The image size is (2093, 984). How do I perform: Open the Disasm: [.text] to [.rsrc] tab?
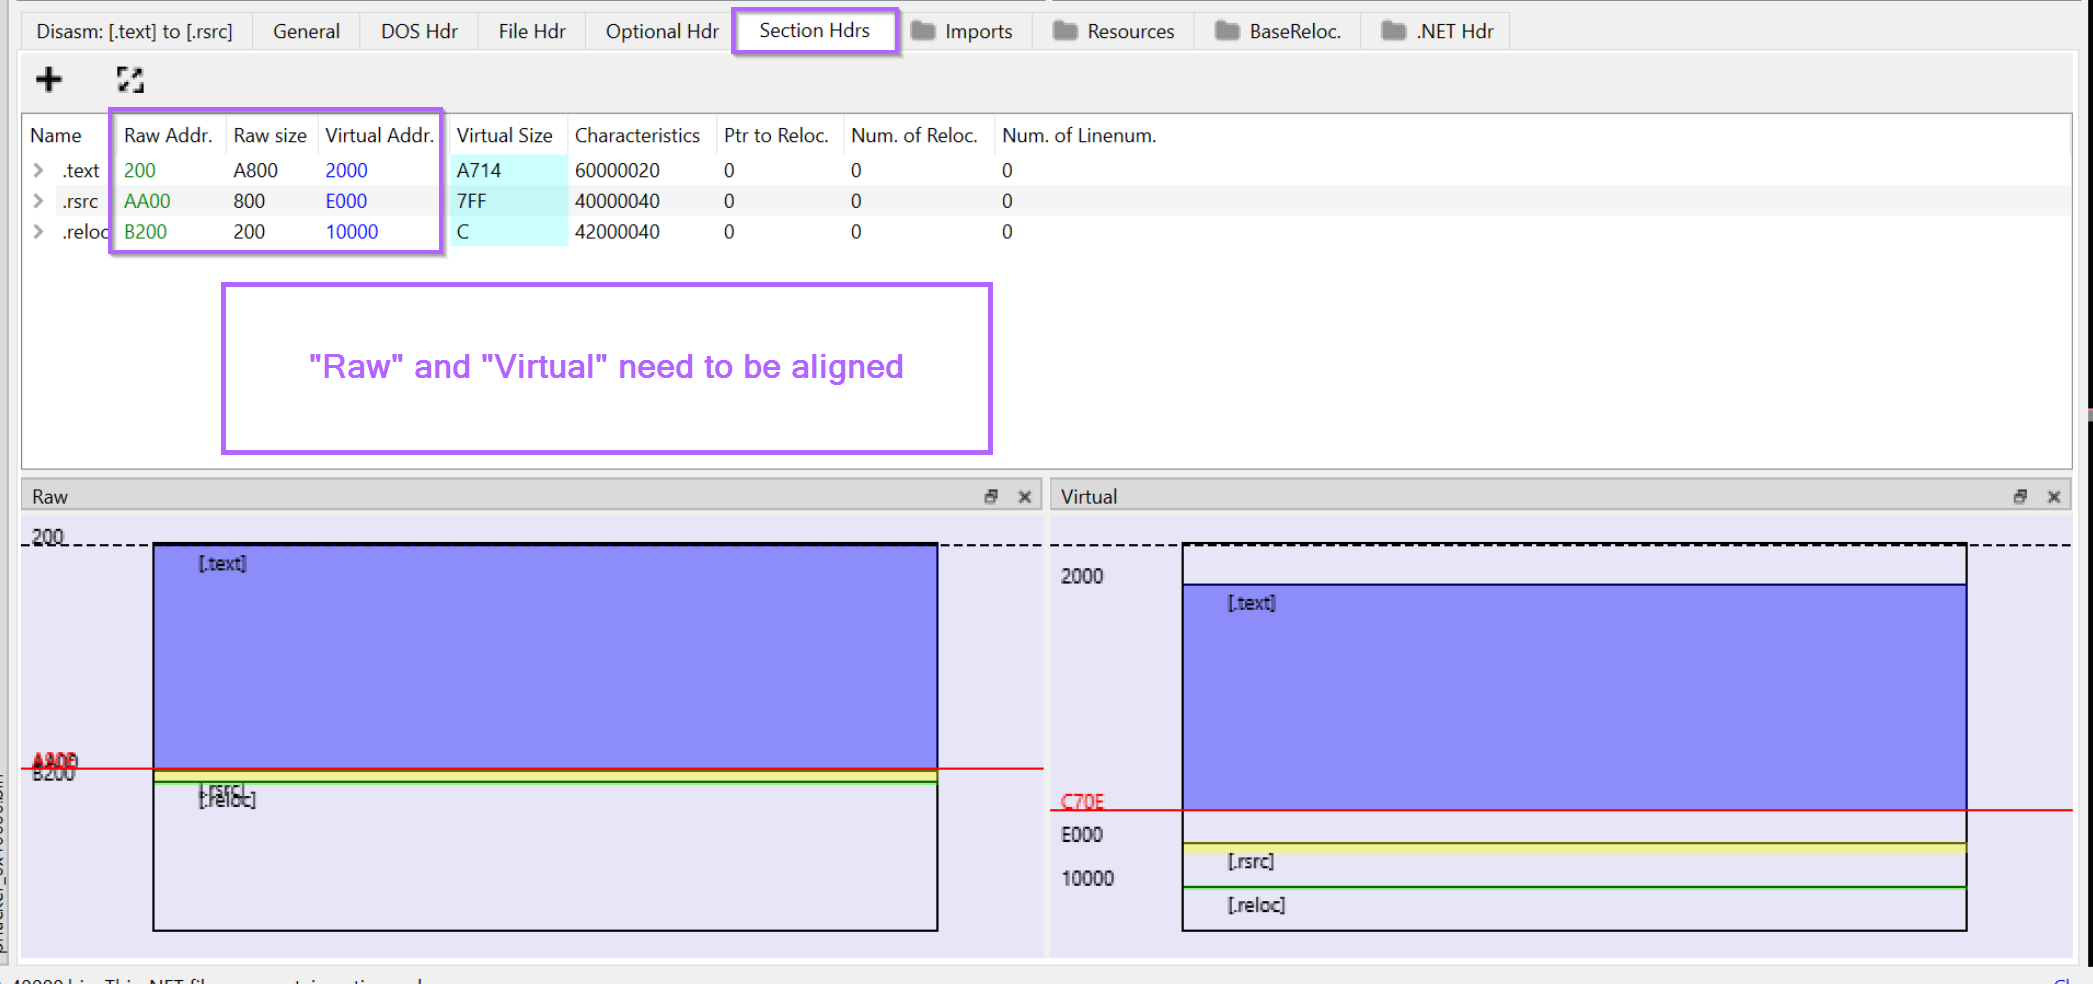(x=134, y=31)
